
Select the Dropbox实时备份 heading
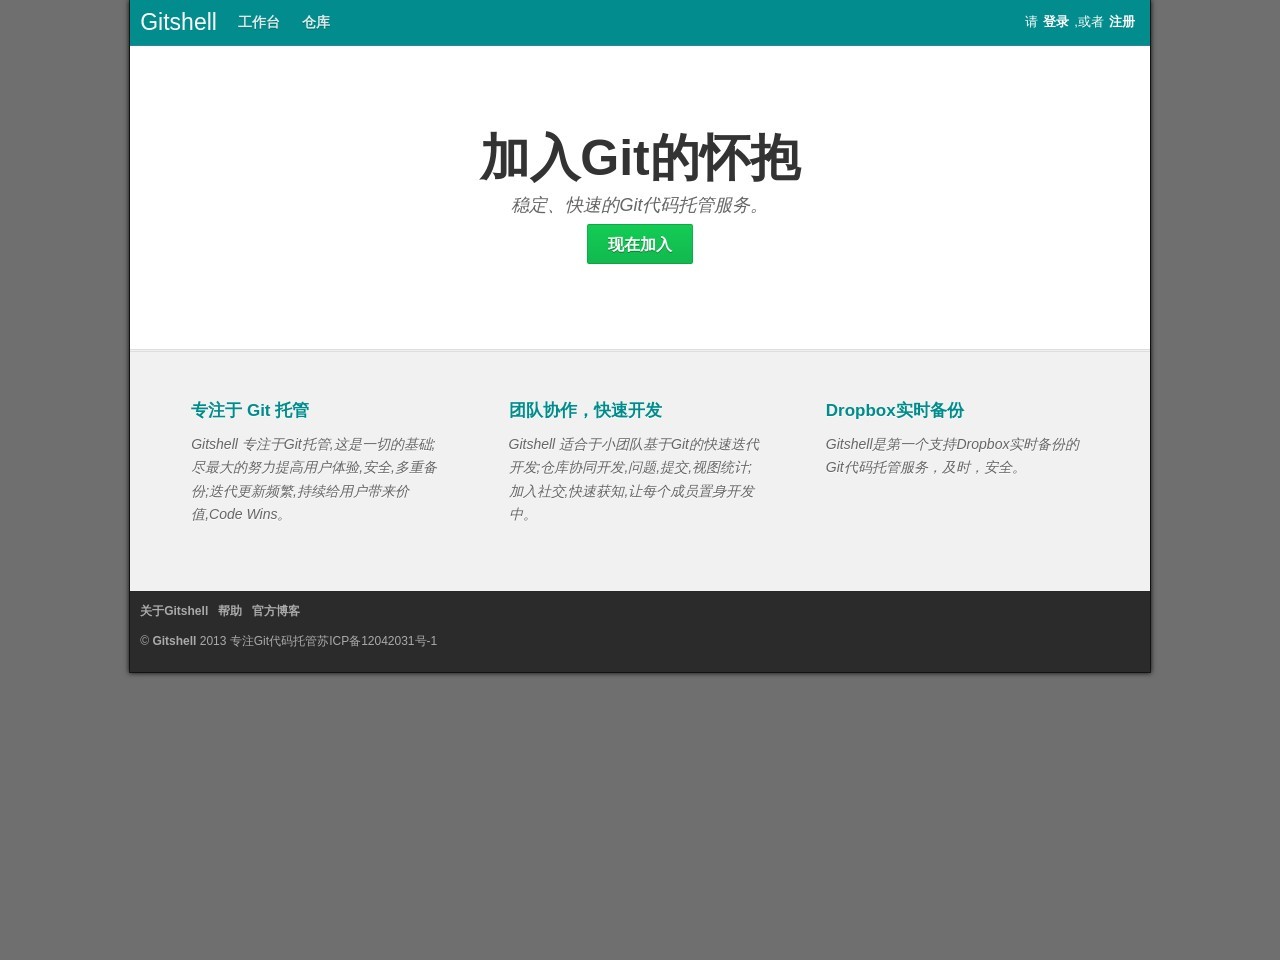(x=894, y=410)
